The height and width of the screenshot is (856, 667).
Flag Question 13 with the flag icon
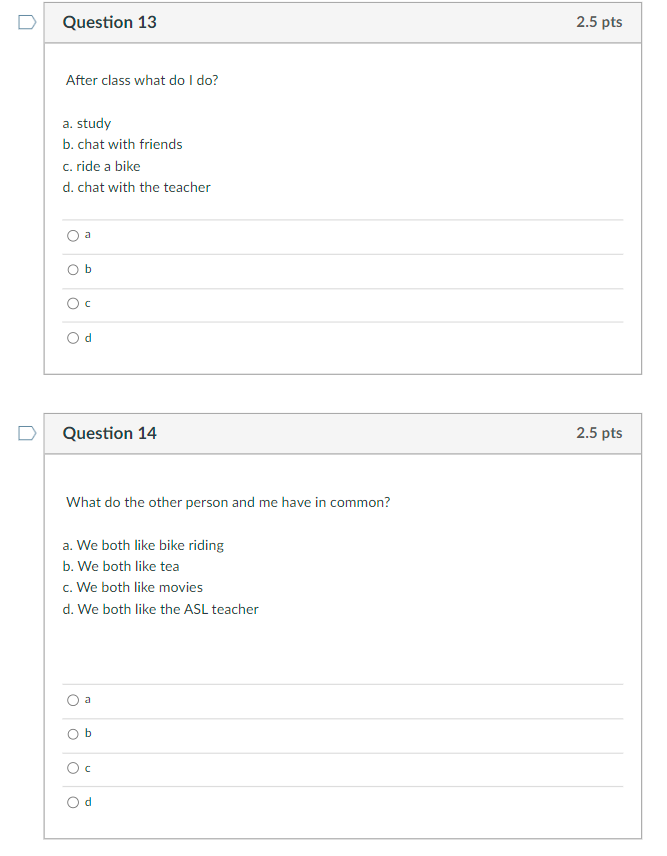pos(28,22)
